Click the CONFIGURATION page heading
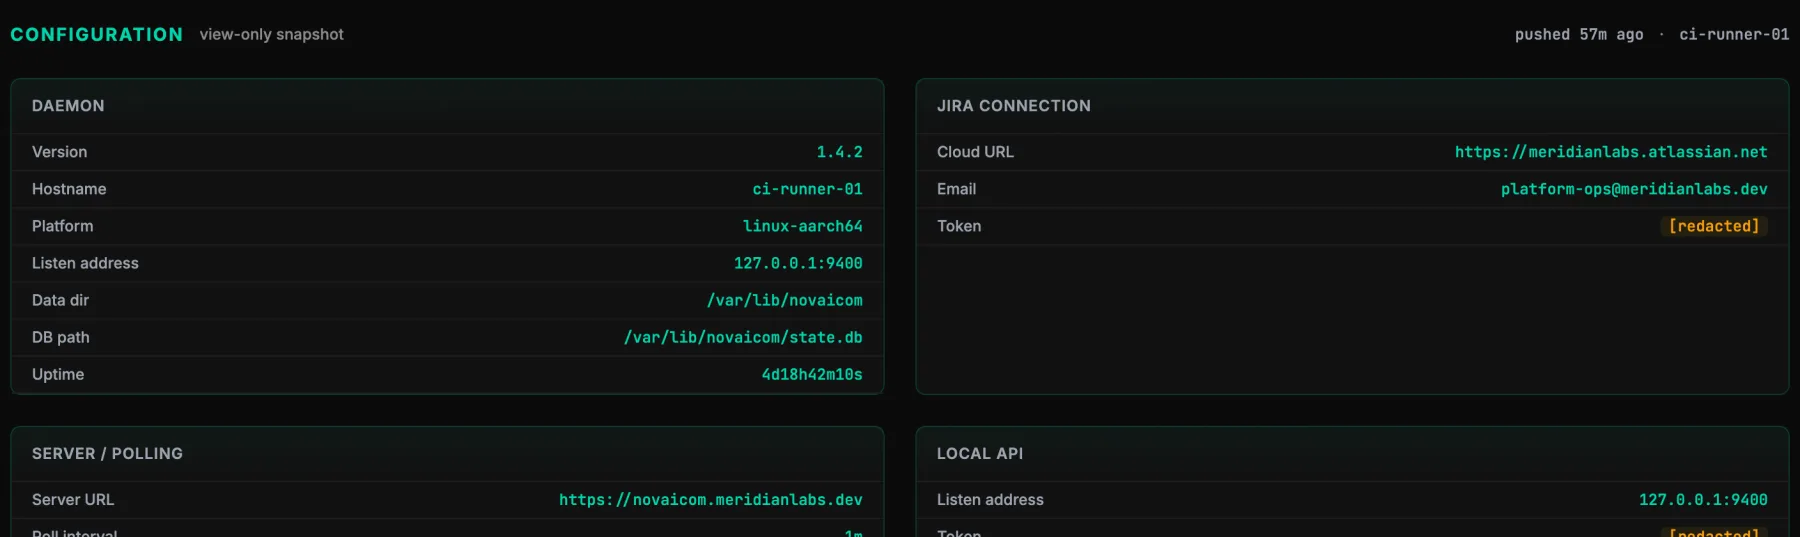 97,34
